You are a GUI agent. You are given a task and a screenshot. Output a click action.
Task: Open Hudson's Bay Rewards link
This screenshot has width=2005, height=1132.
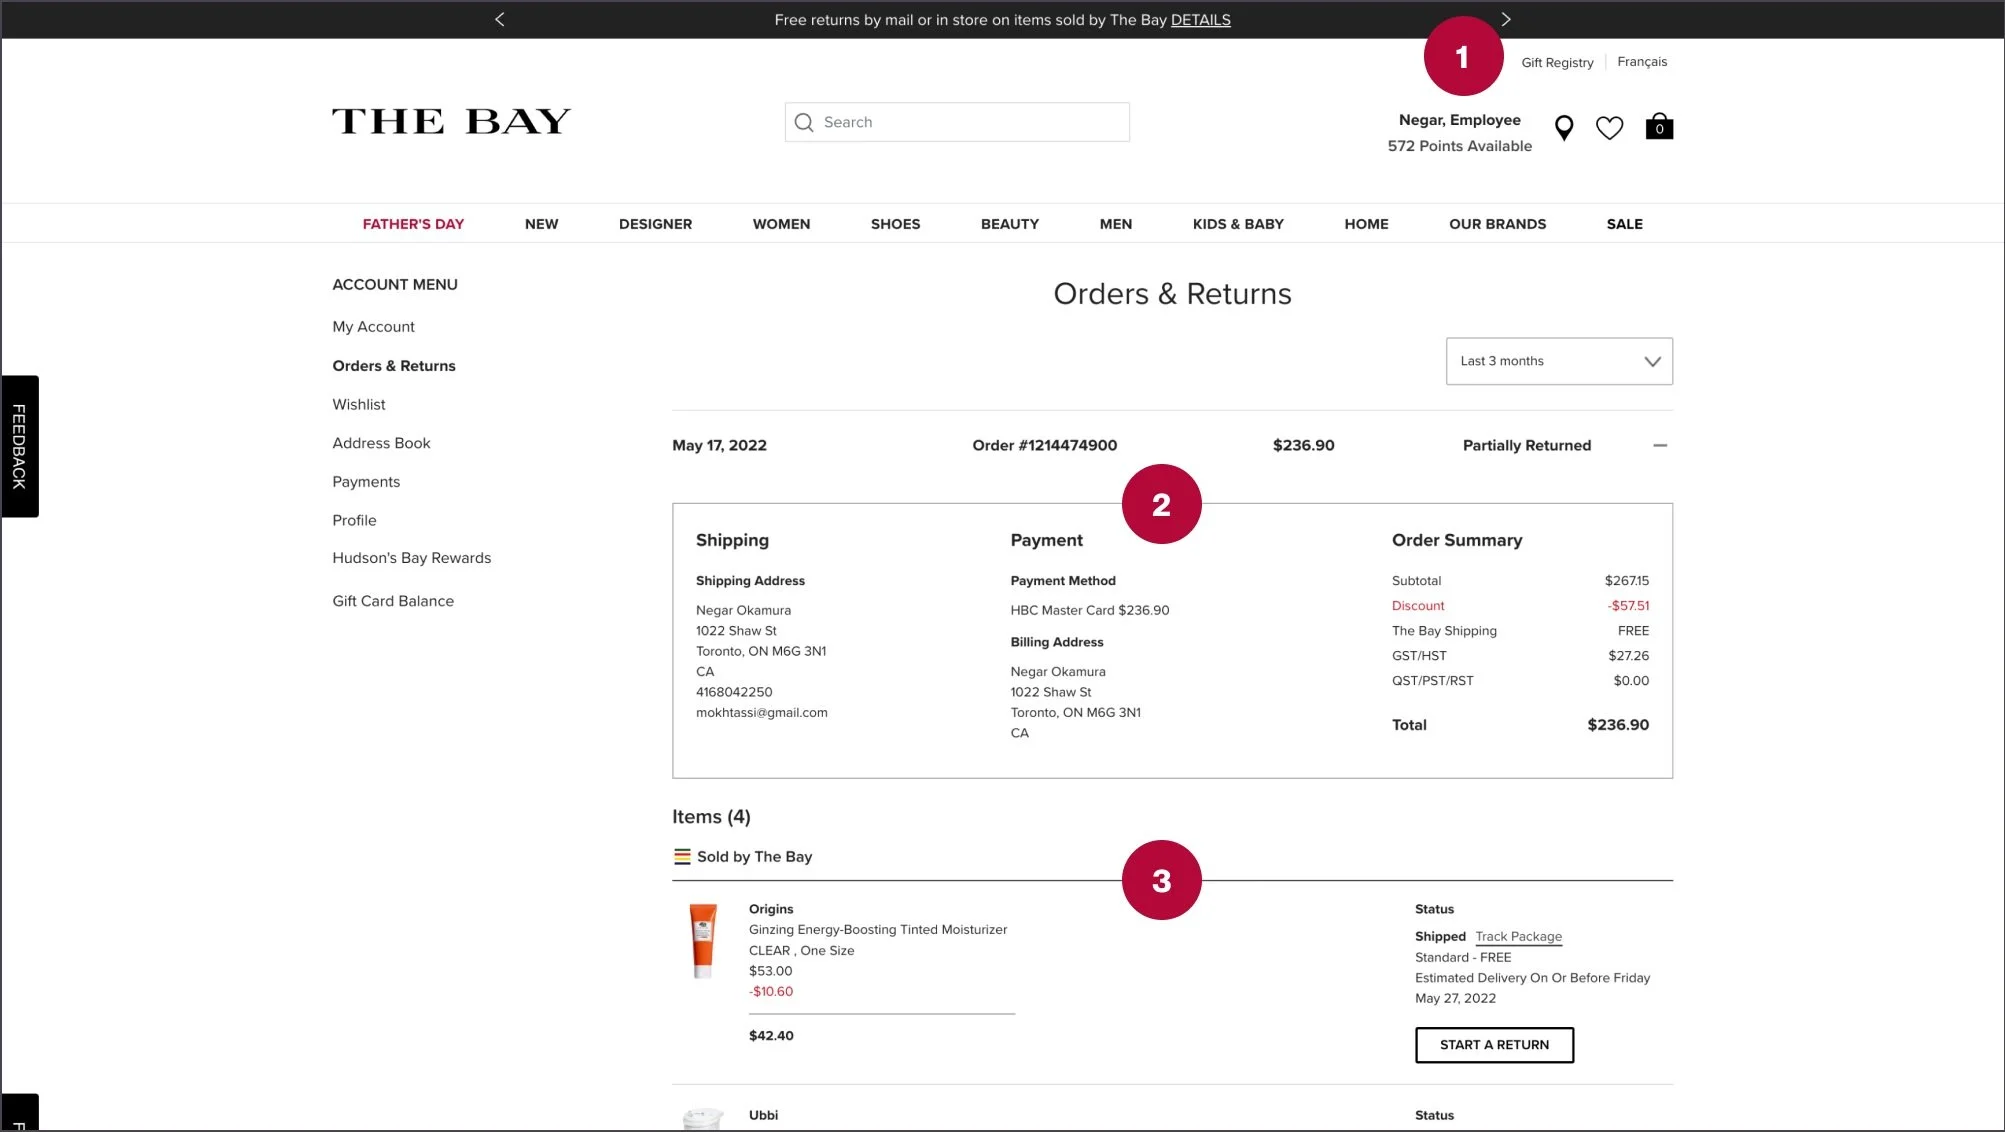click(x=412, y=558)
